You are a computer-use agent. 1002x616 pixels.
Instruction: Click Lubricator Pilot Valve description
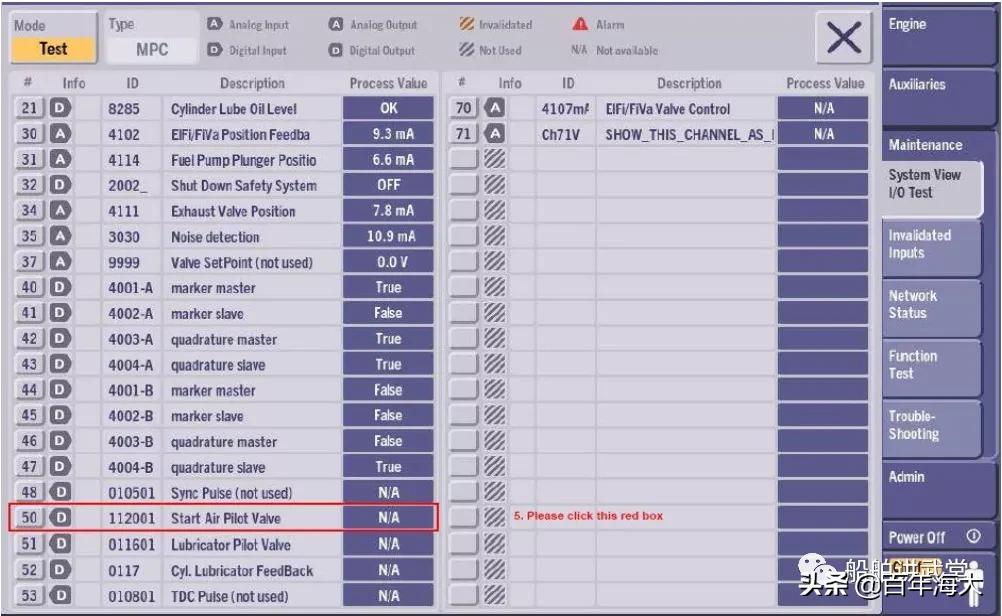pos(231,544)
